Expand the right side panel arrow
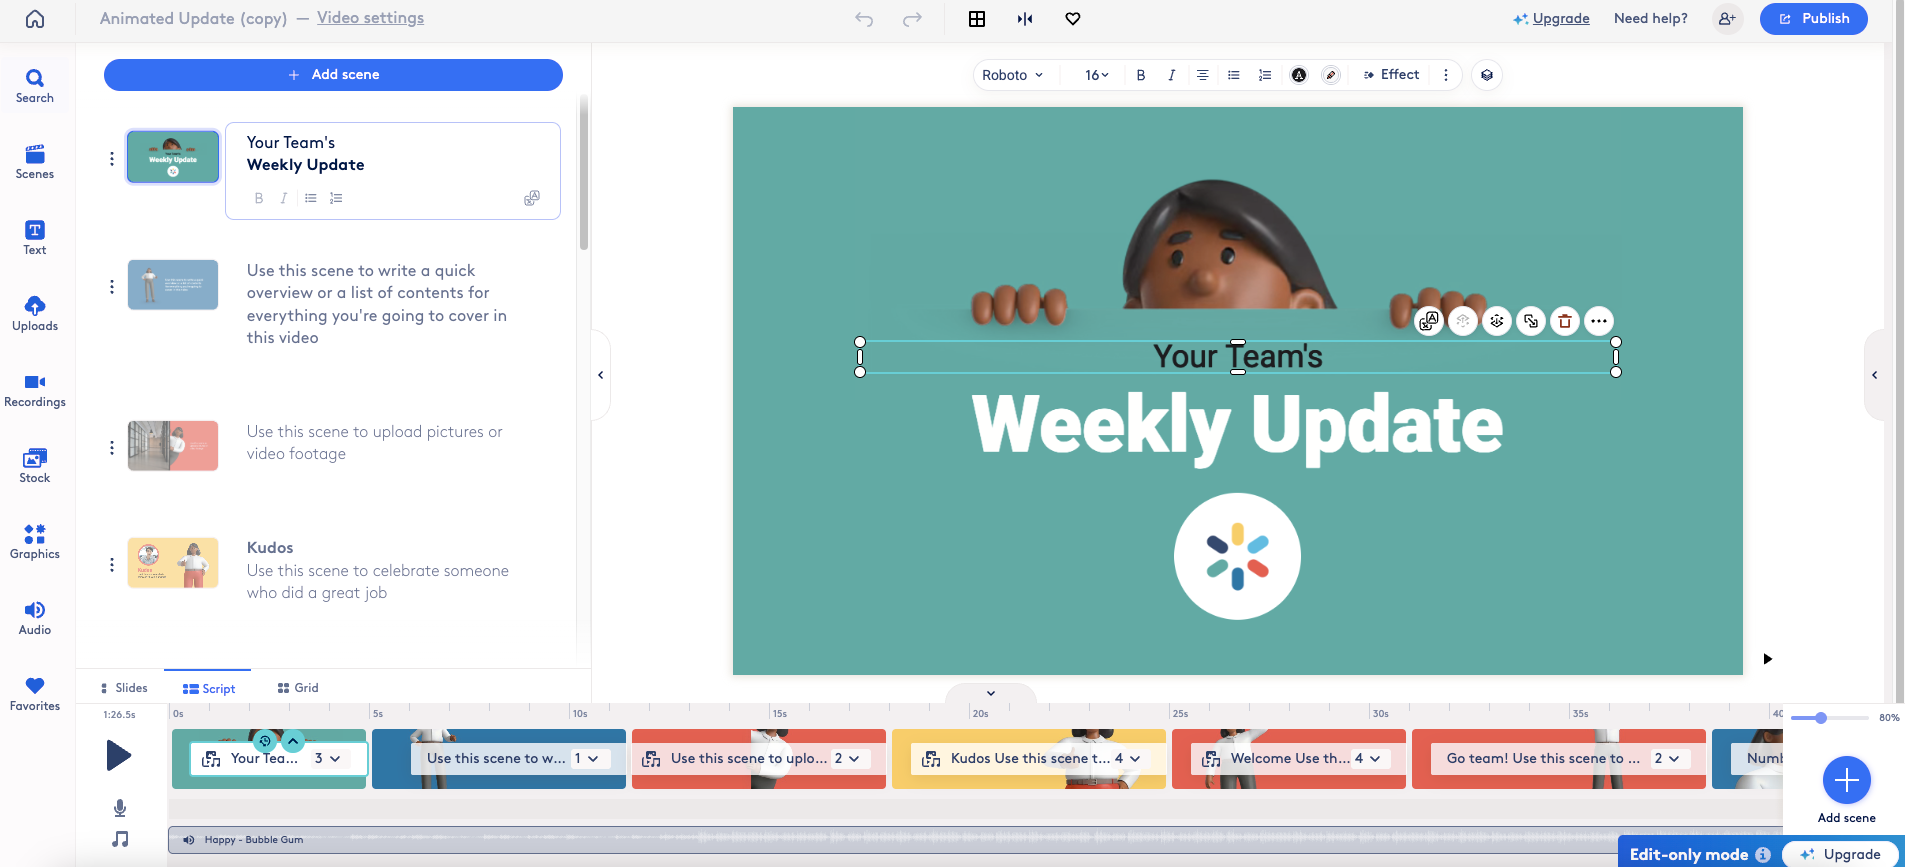 click(1875, 375)
